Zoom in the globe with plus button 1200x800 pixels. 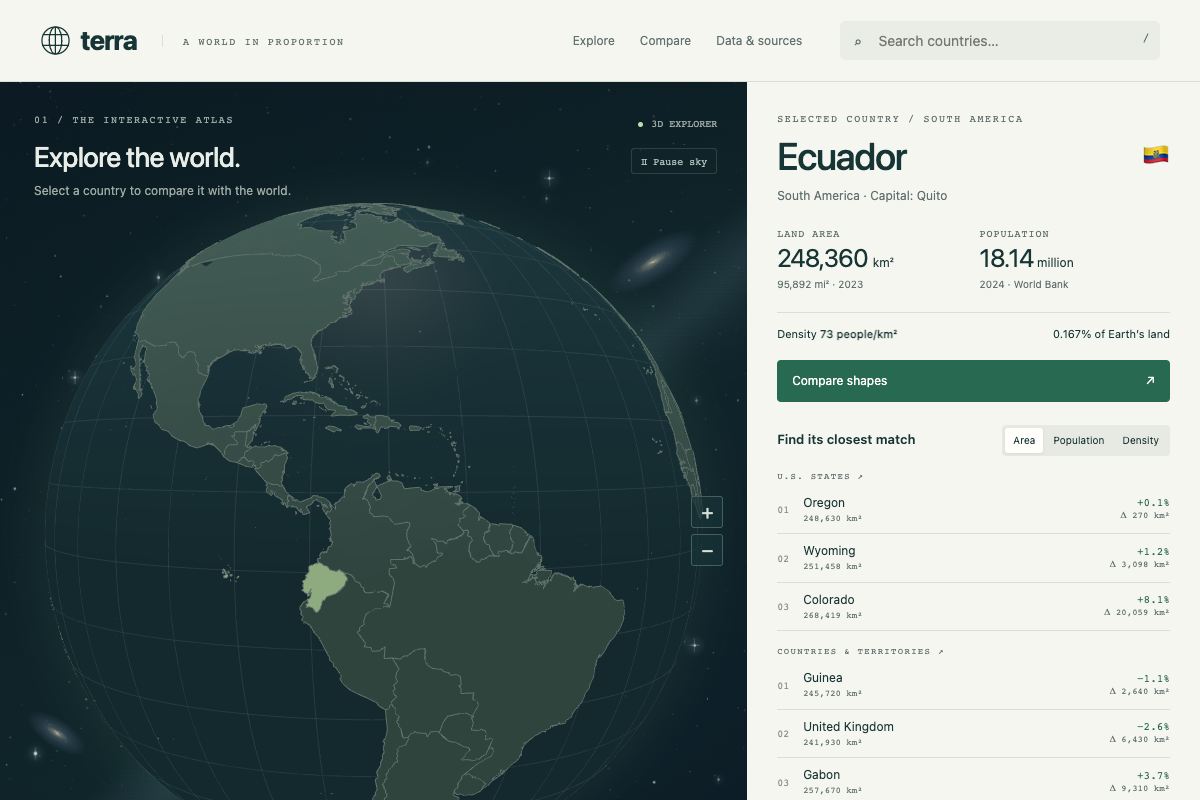[707, 512]
